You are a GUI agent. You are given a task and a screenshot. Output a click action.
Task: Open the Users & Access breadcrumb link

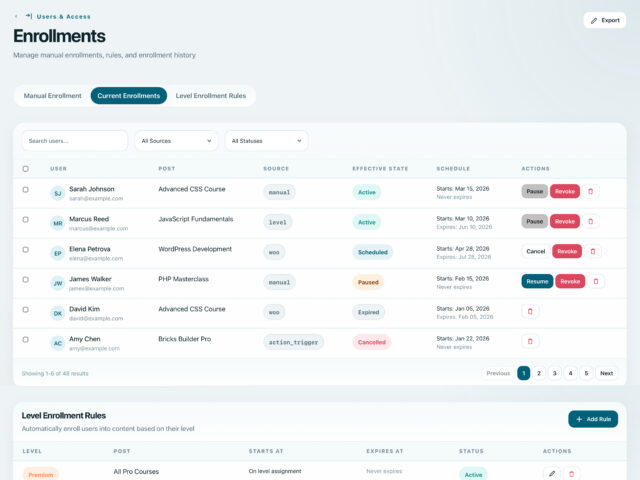[63, 16]
